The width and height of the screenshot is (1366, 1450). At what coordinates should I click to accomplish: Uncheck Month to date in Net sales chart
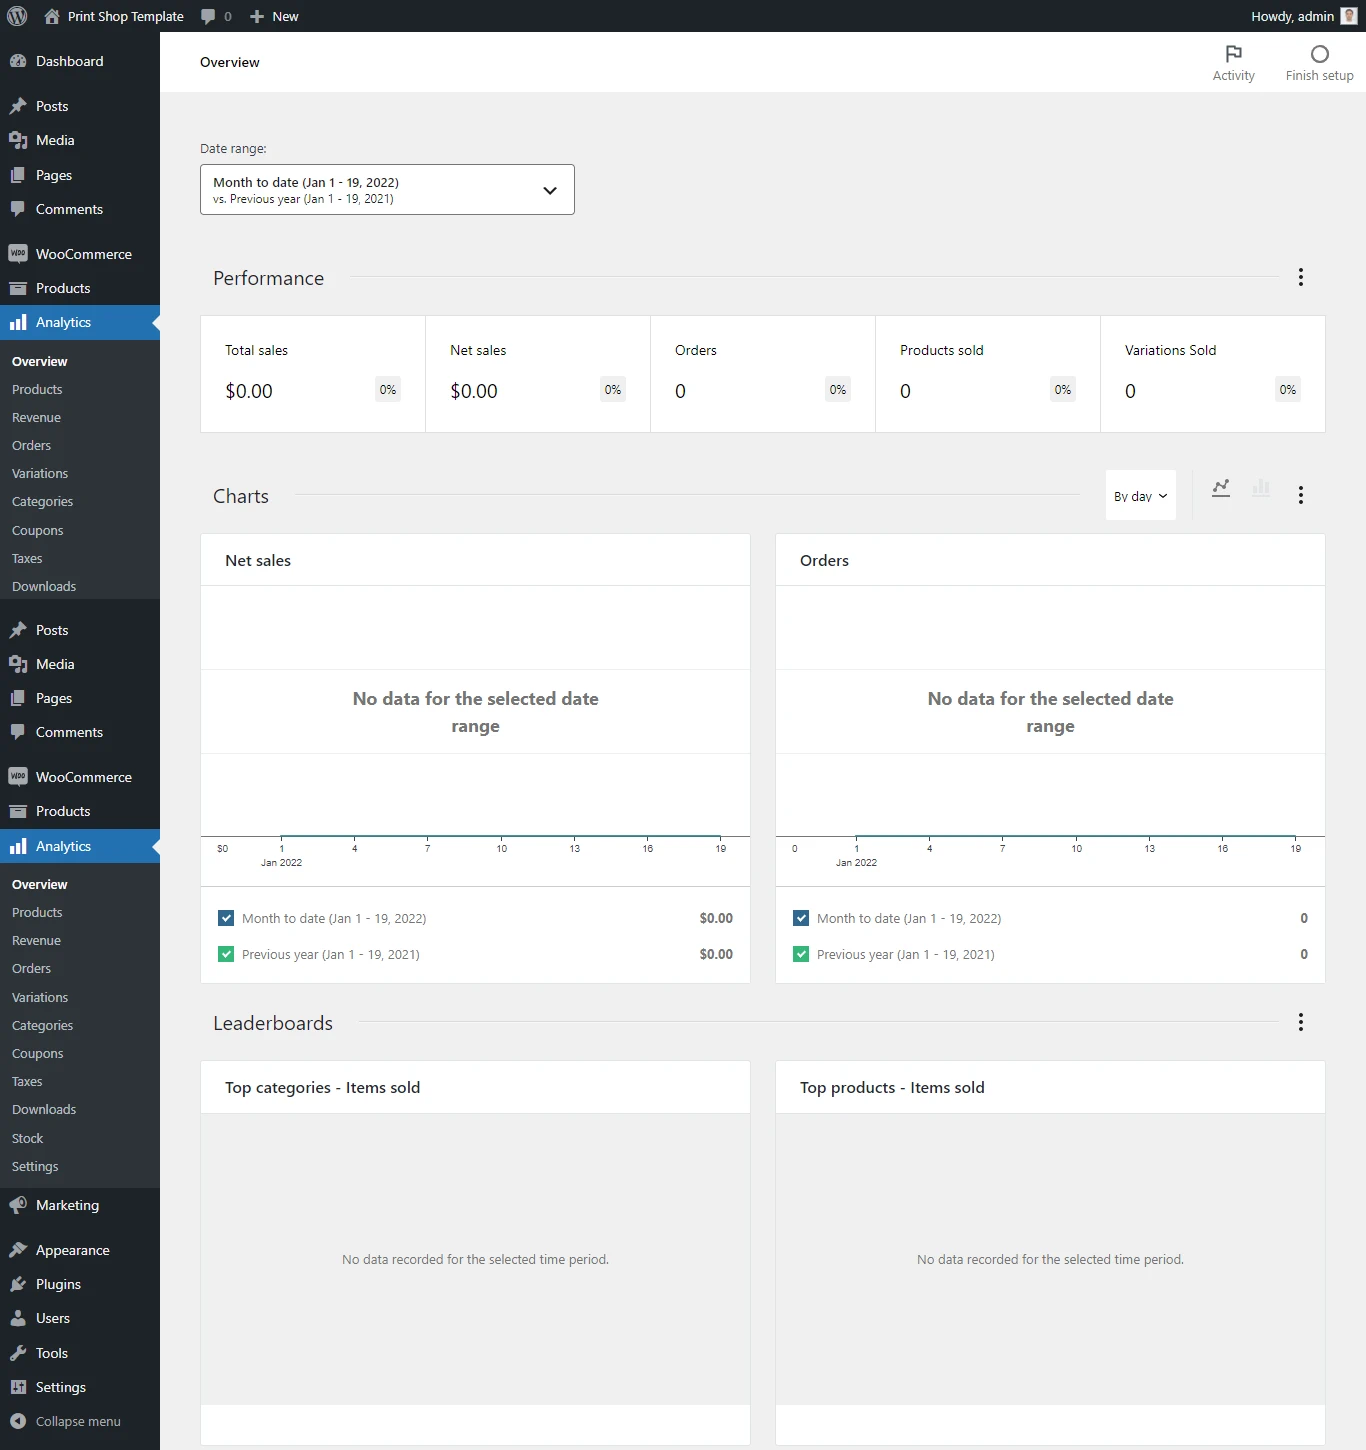(226, 918)
